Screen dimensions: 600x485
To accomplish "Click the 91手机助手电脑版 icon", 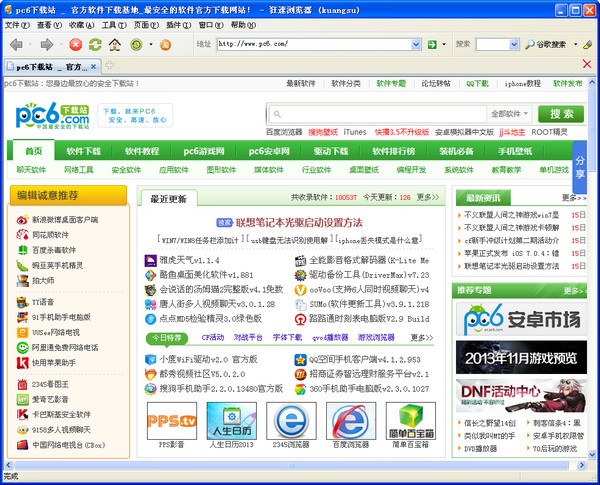I will point(22,317).
